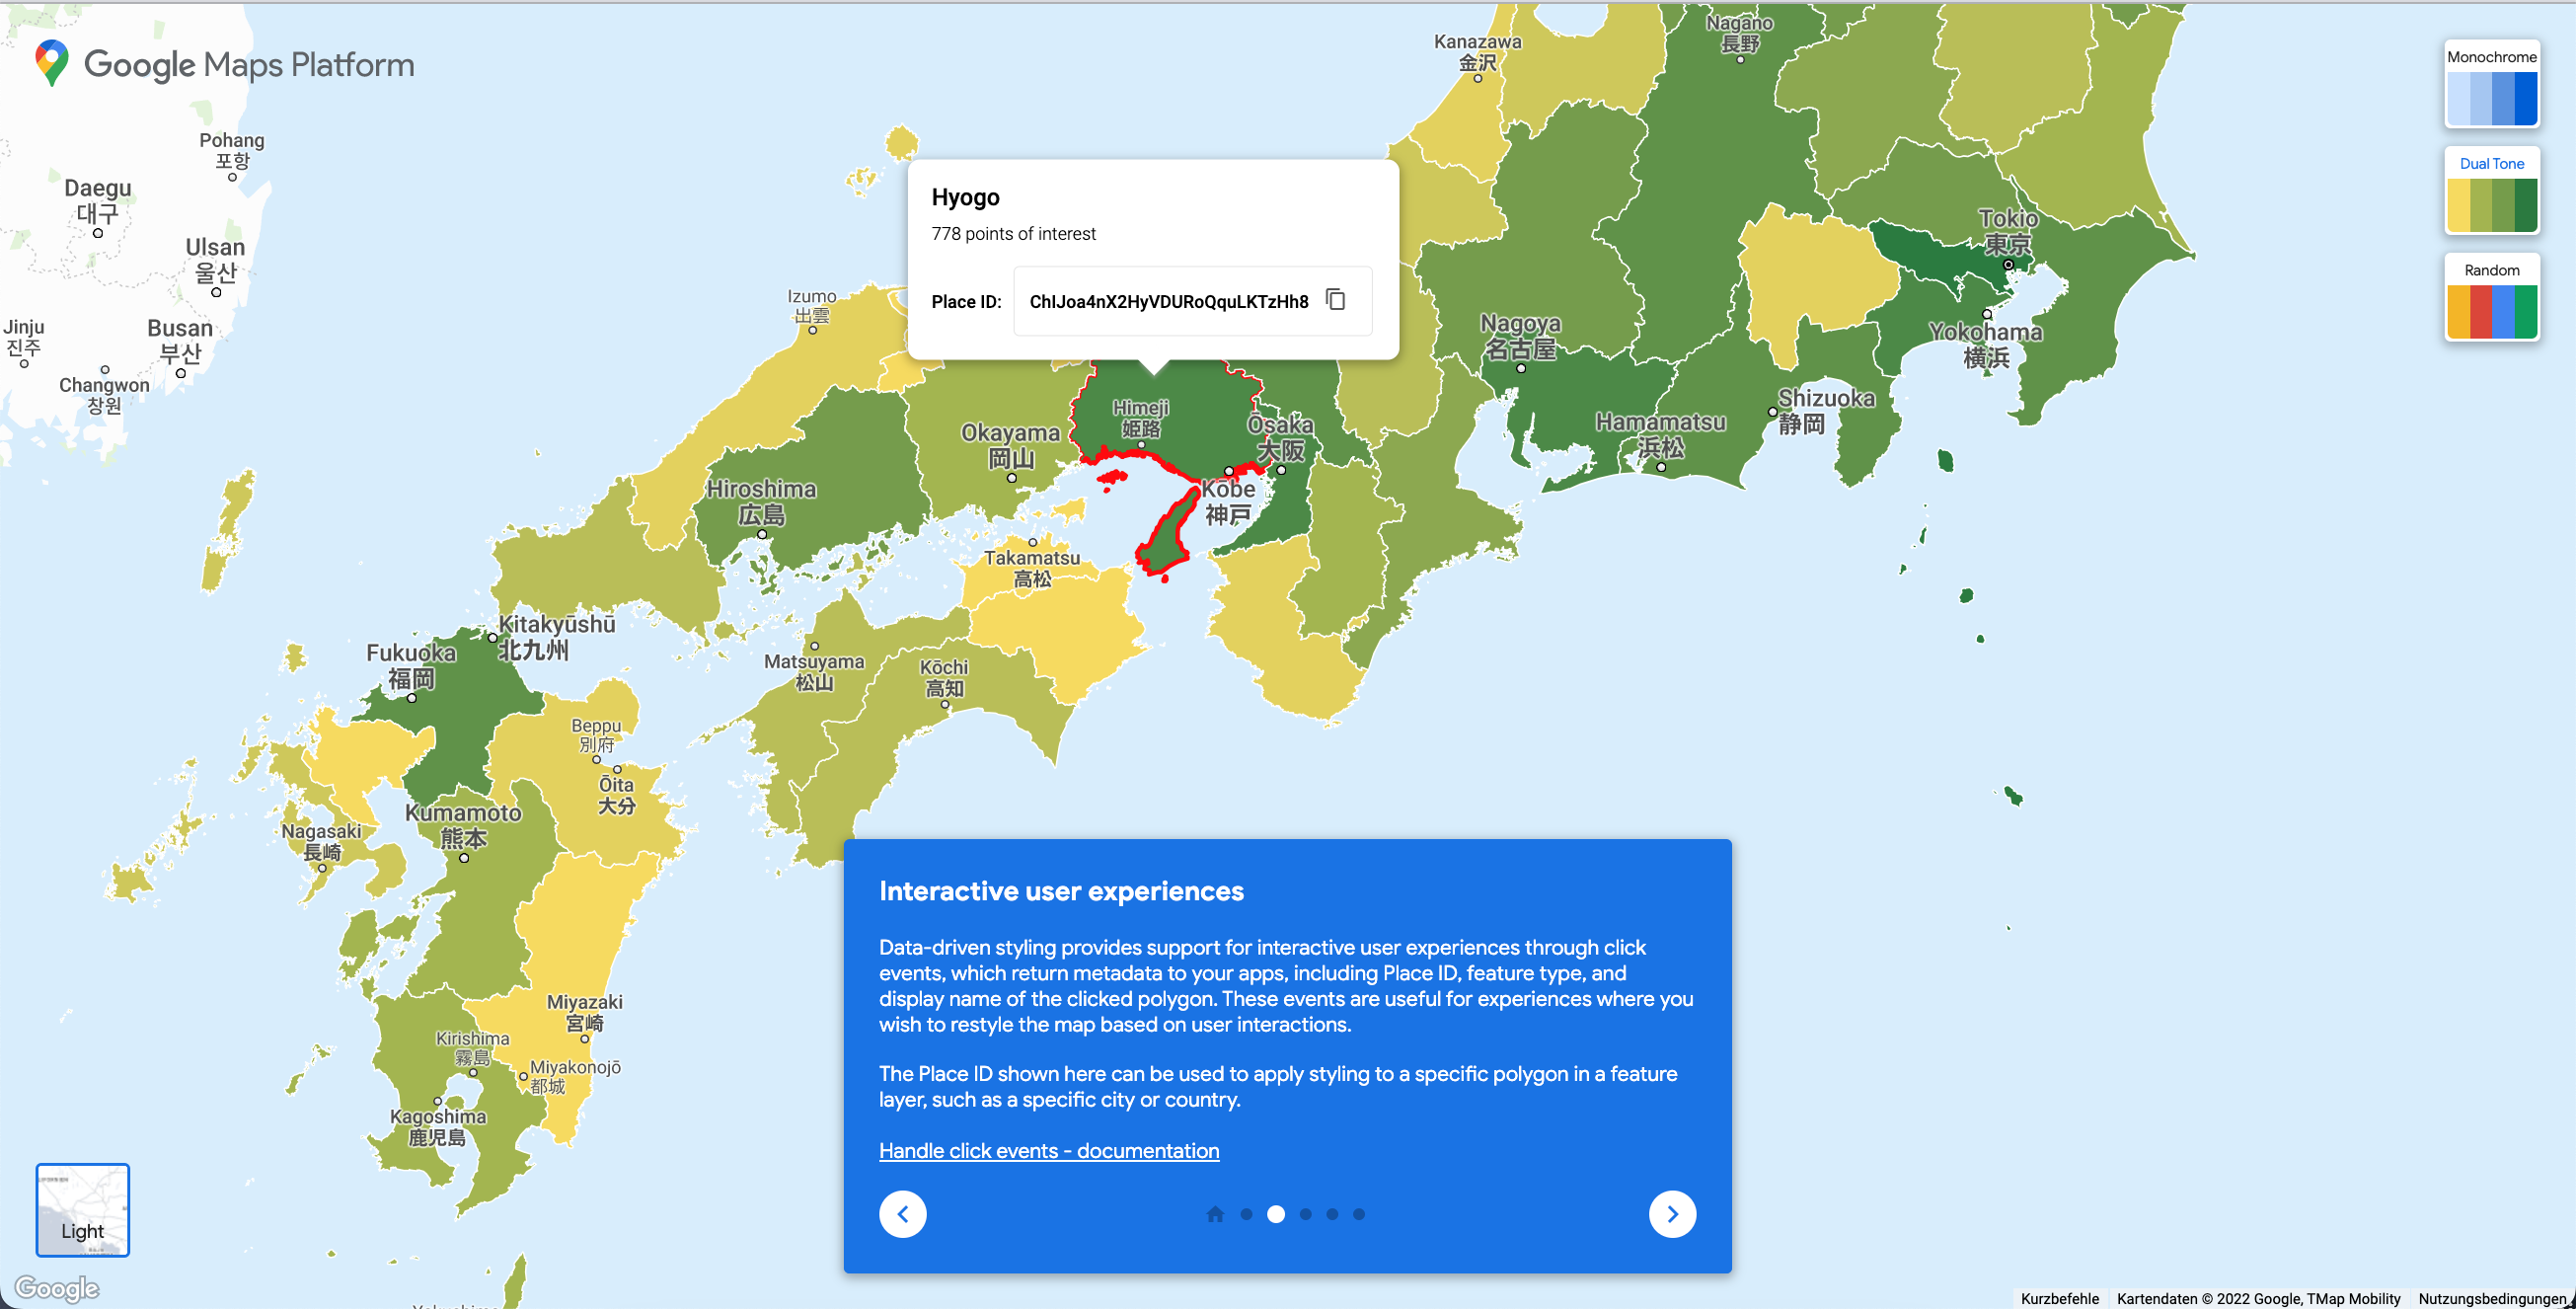2576x1309 pixels.
Task: Go to the next slide arrow
Action: (x=1672, y=1214)
